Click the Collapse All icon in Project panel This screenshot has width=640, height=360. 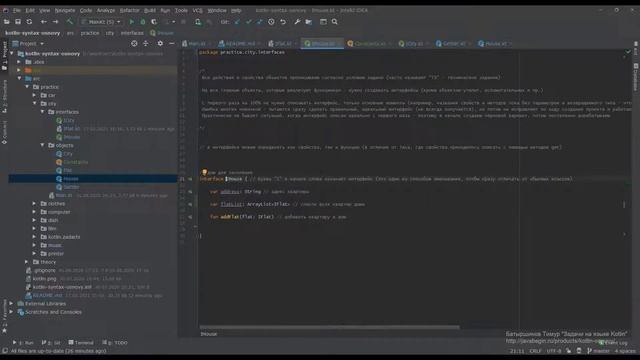[x=146, y=43]
